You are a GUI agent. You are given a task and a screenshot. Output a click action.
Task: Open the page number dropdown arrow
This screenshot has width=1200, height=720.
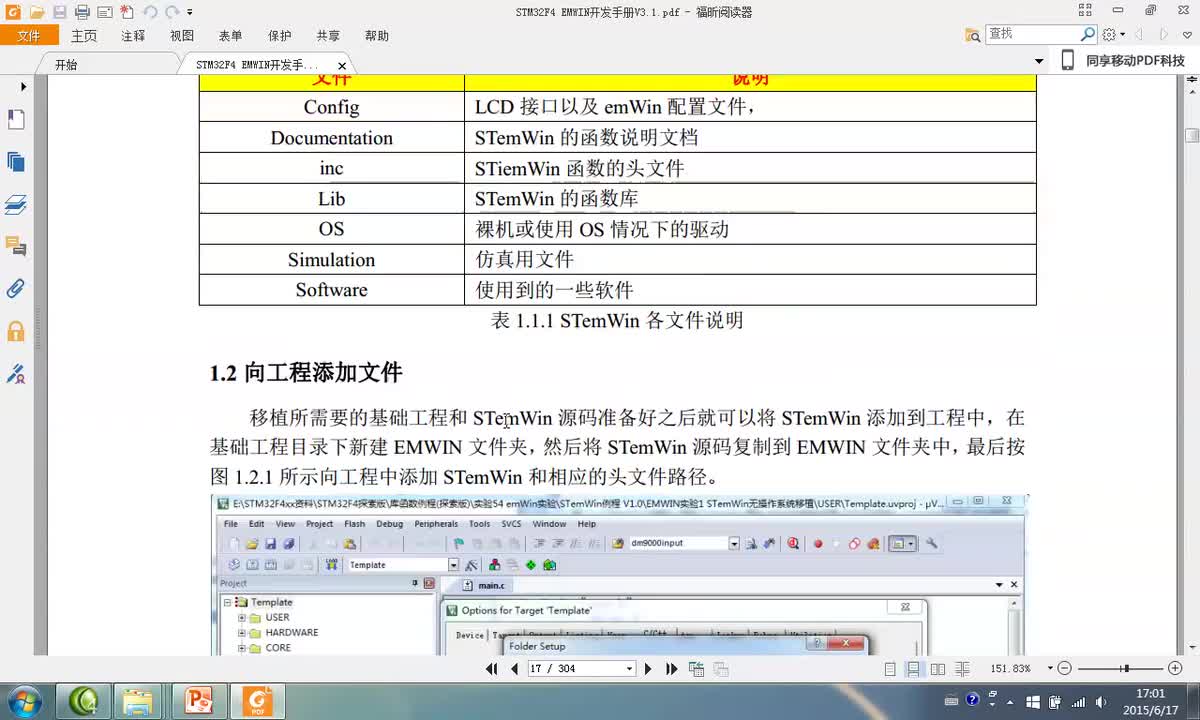[629, 669]
